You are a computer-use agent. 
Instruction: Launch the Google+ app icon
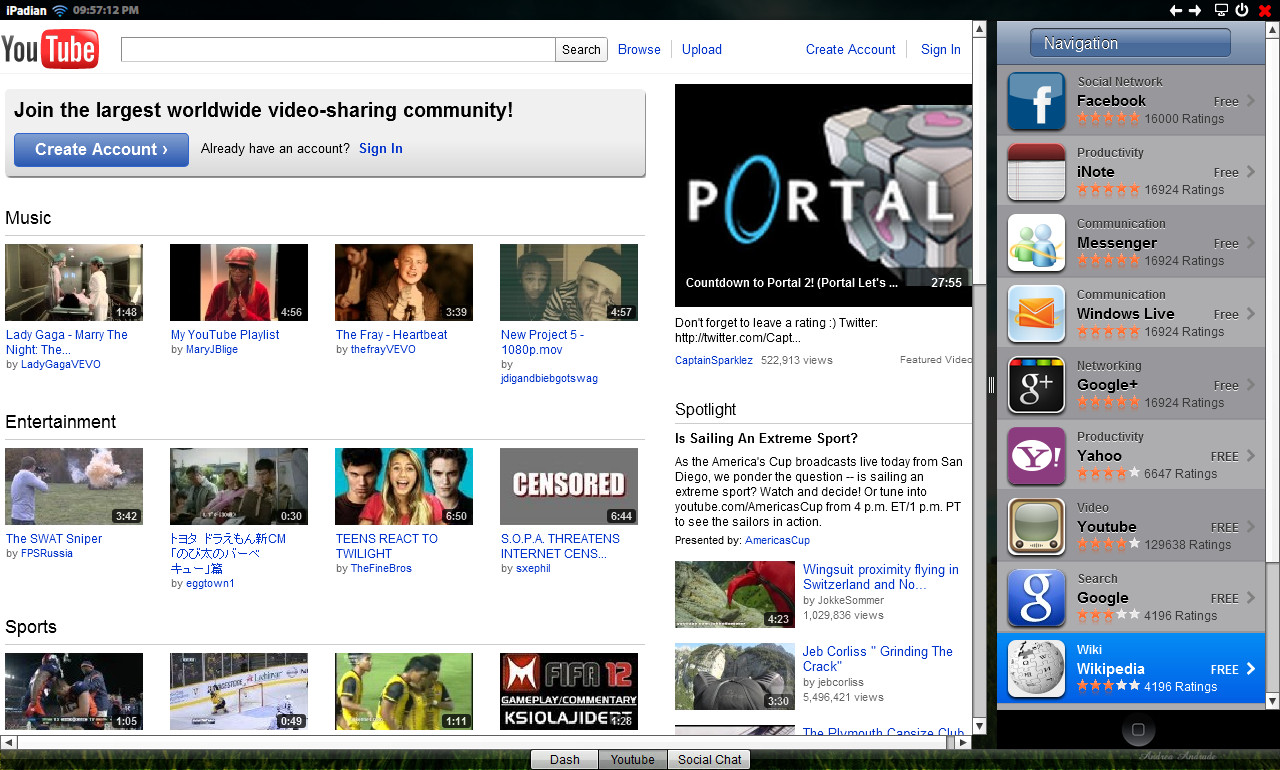(x=1036, y=385)
